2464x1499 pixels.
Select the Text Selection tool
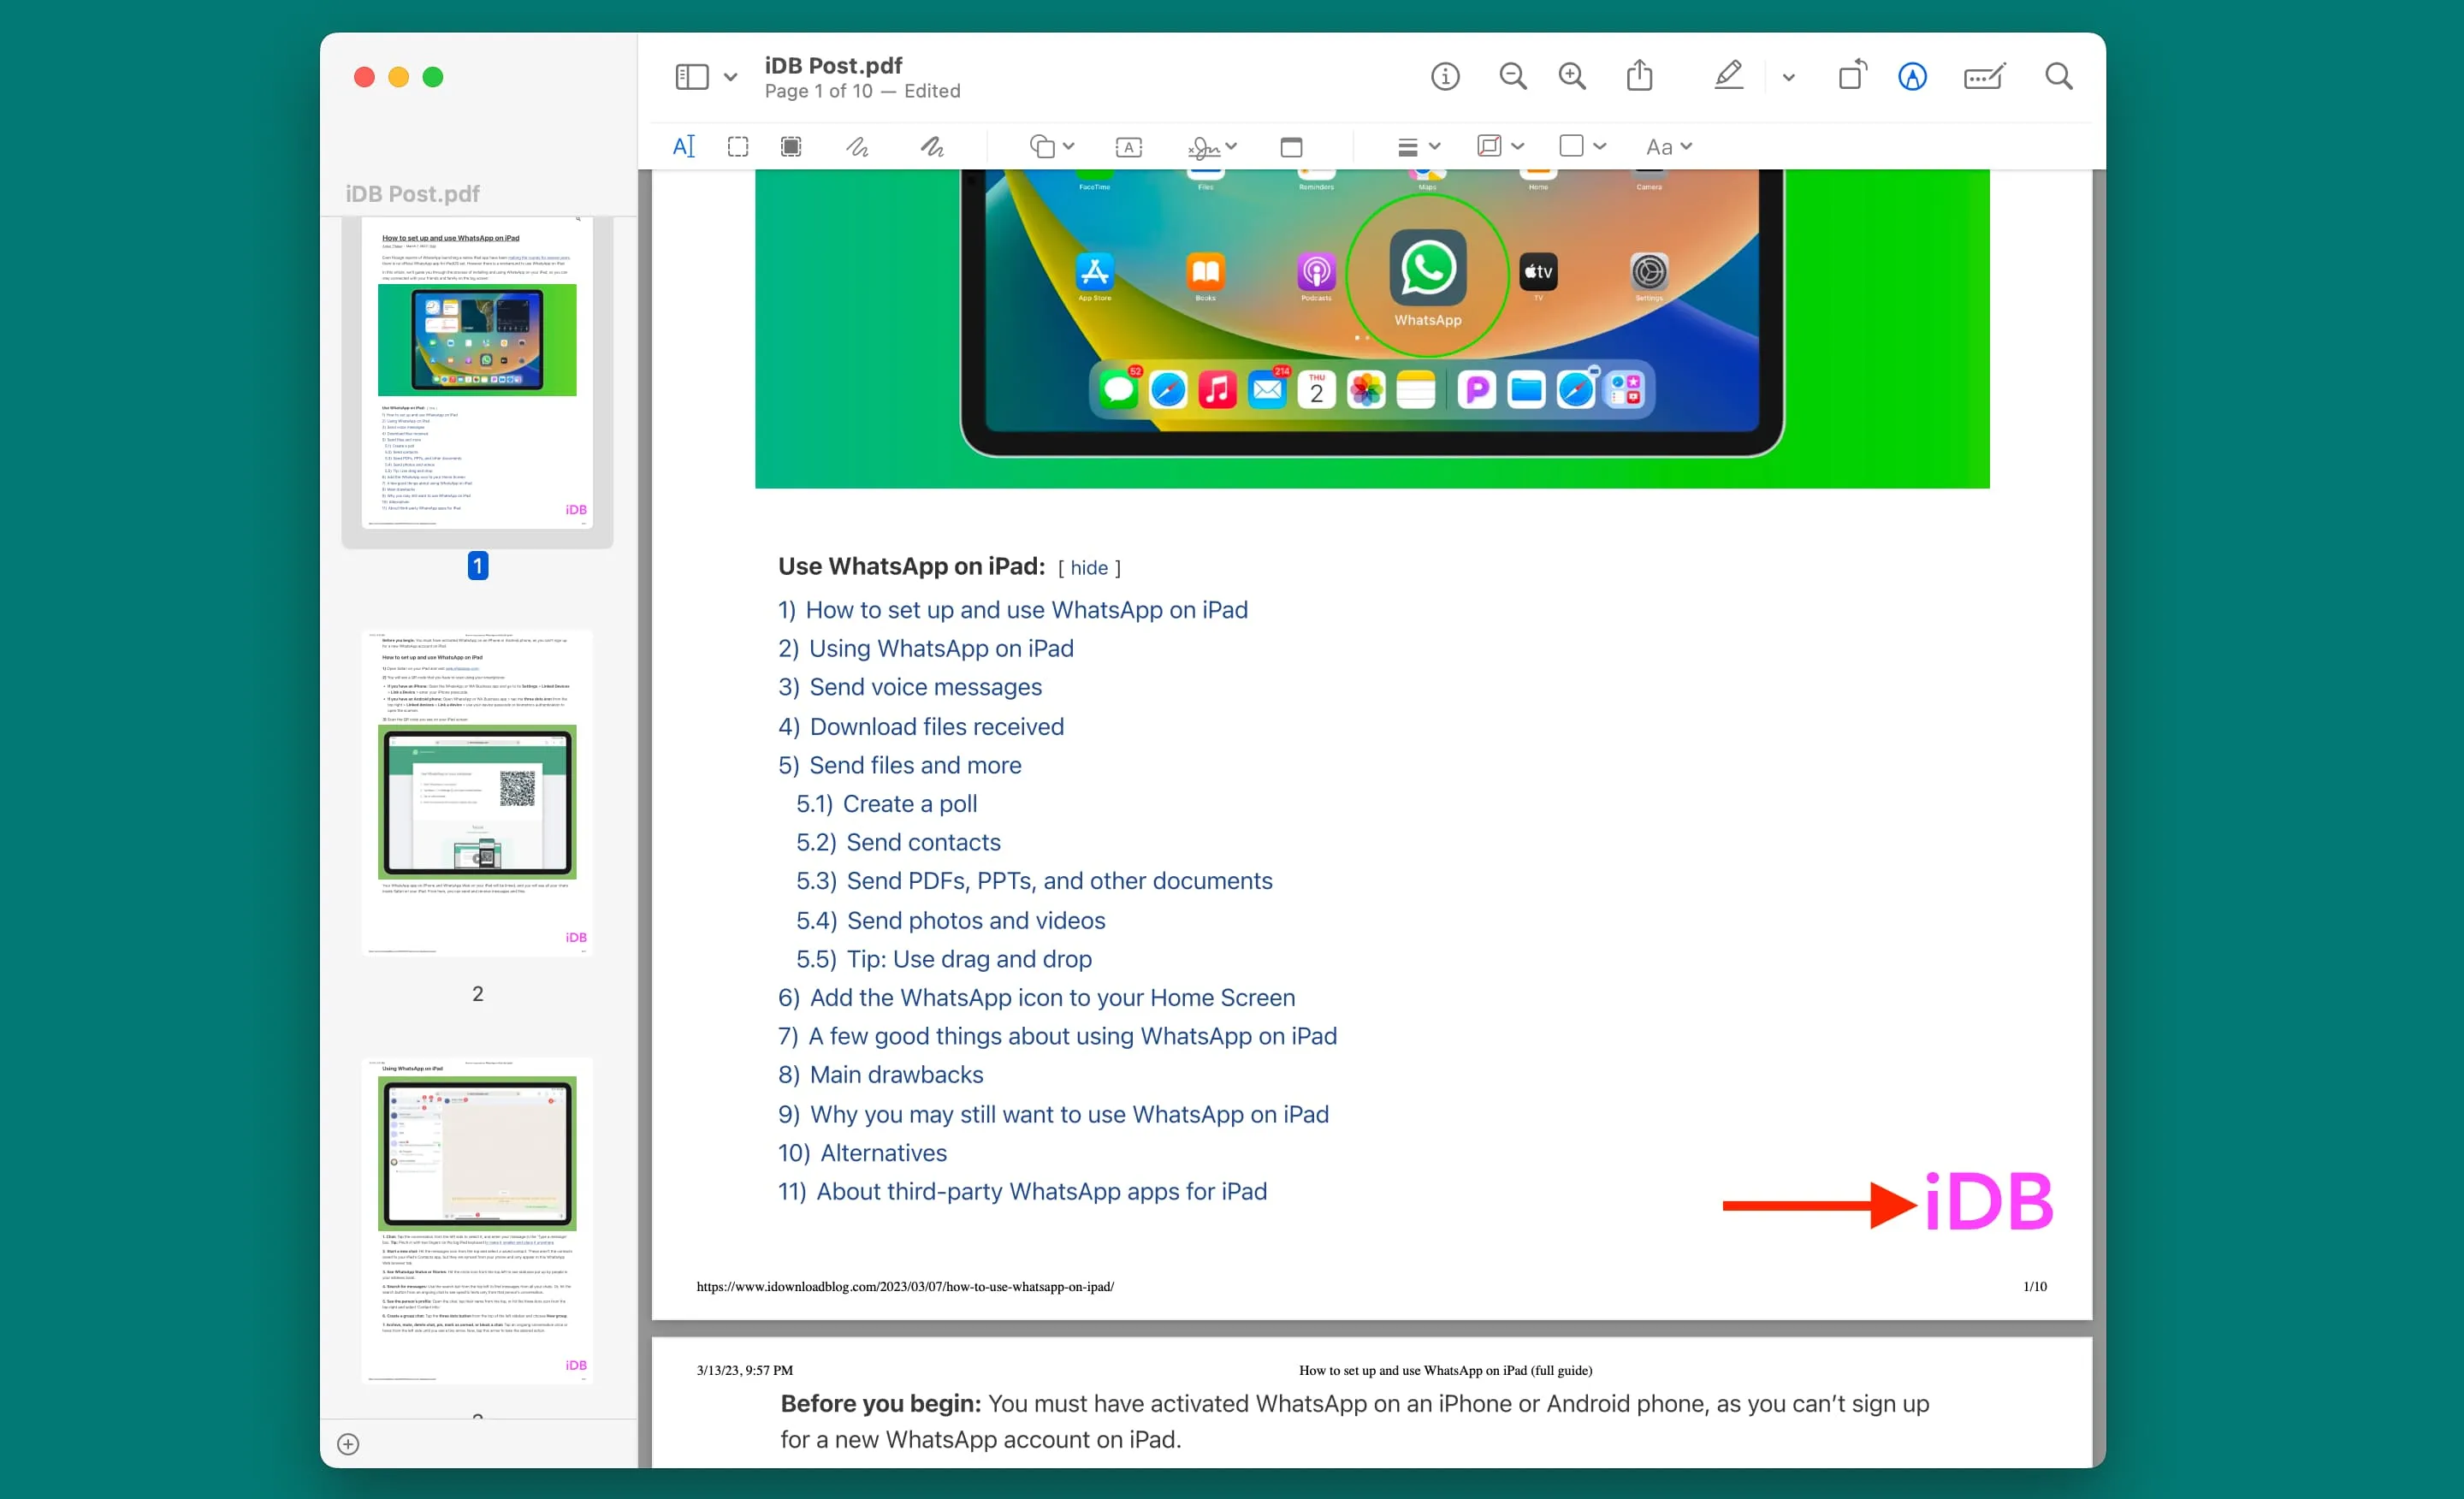click(x=683, y=147)
